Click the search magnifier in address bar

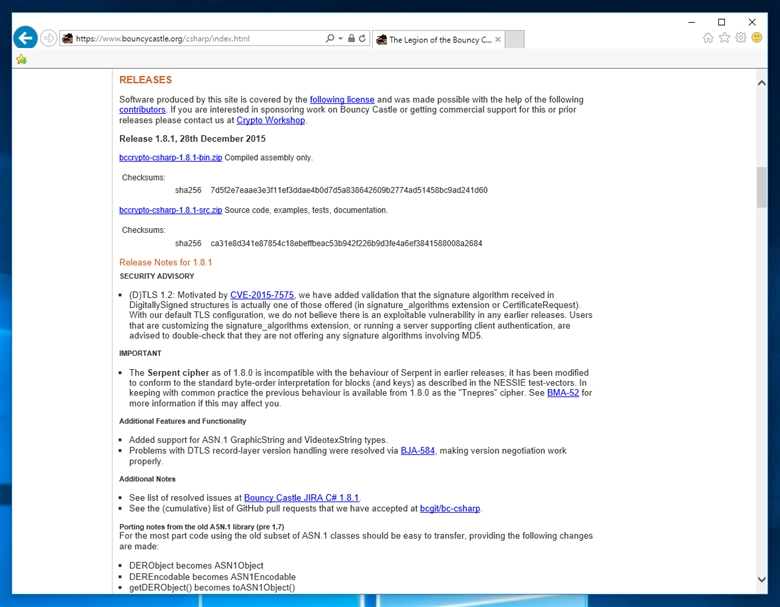329,38
